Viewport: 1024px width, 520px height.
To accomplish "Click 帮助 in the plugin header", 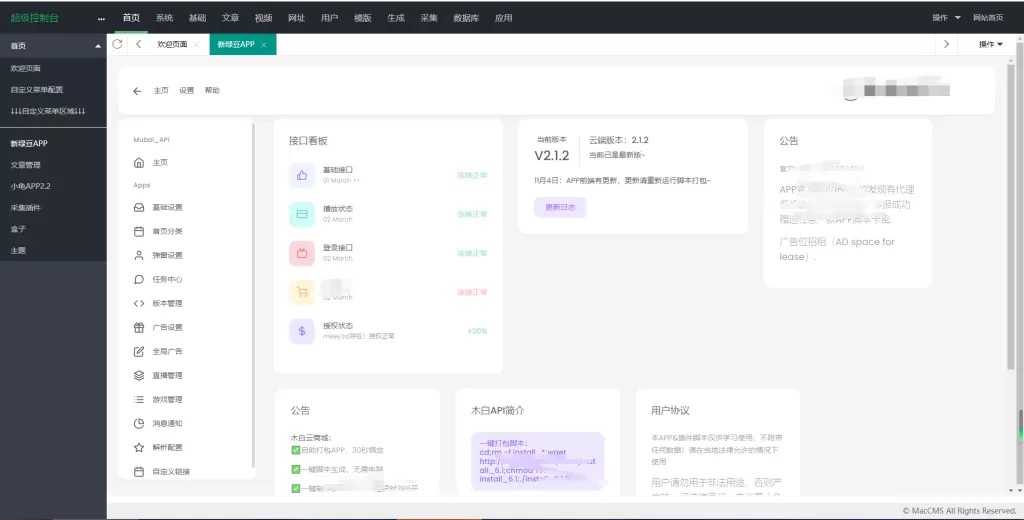I will coord(212,91).
